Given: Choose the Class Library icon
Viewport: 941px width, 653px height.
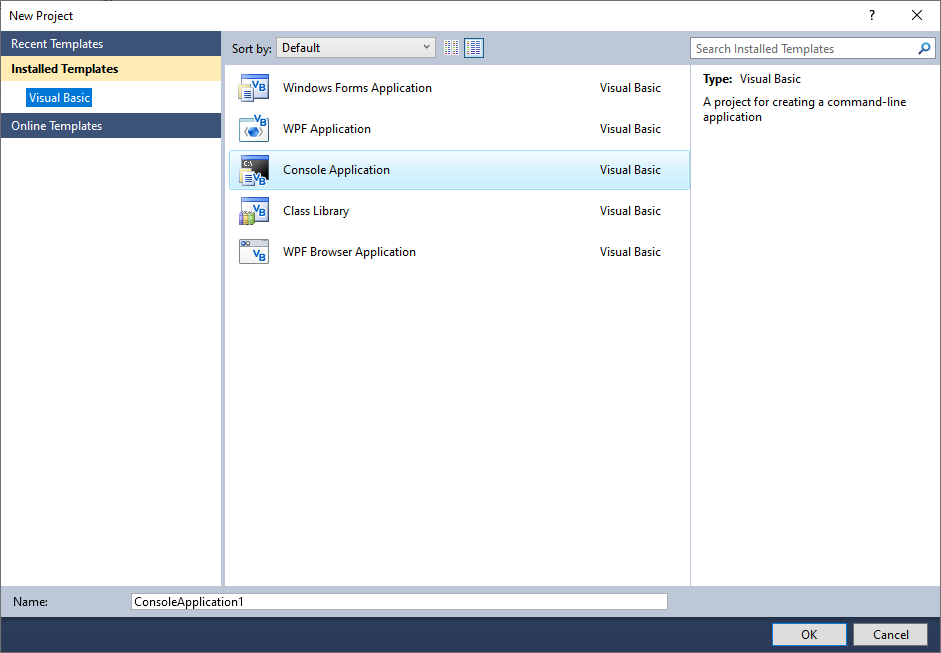Looking at the screenshot, I should coord(254,211).
